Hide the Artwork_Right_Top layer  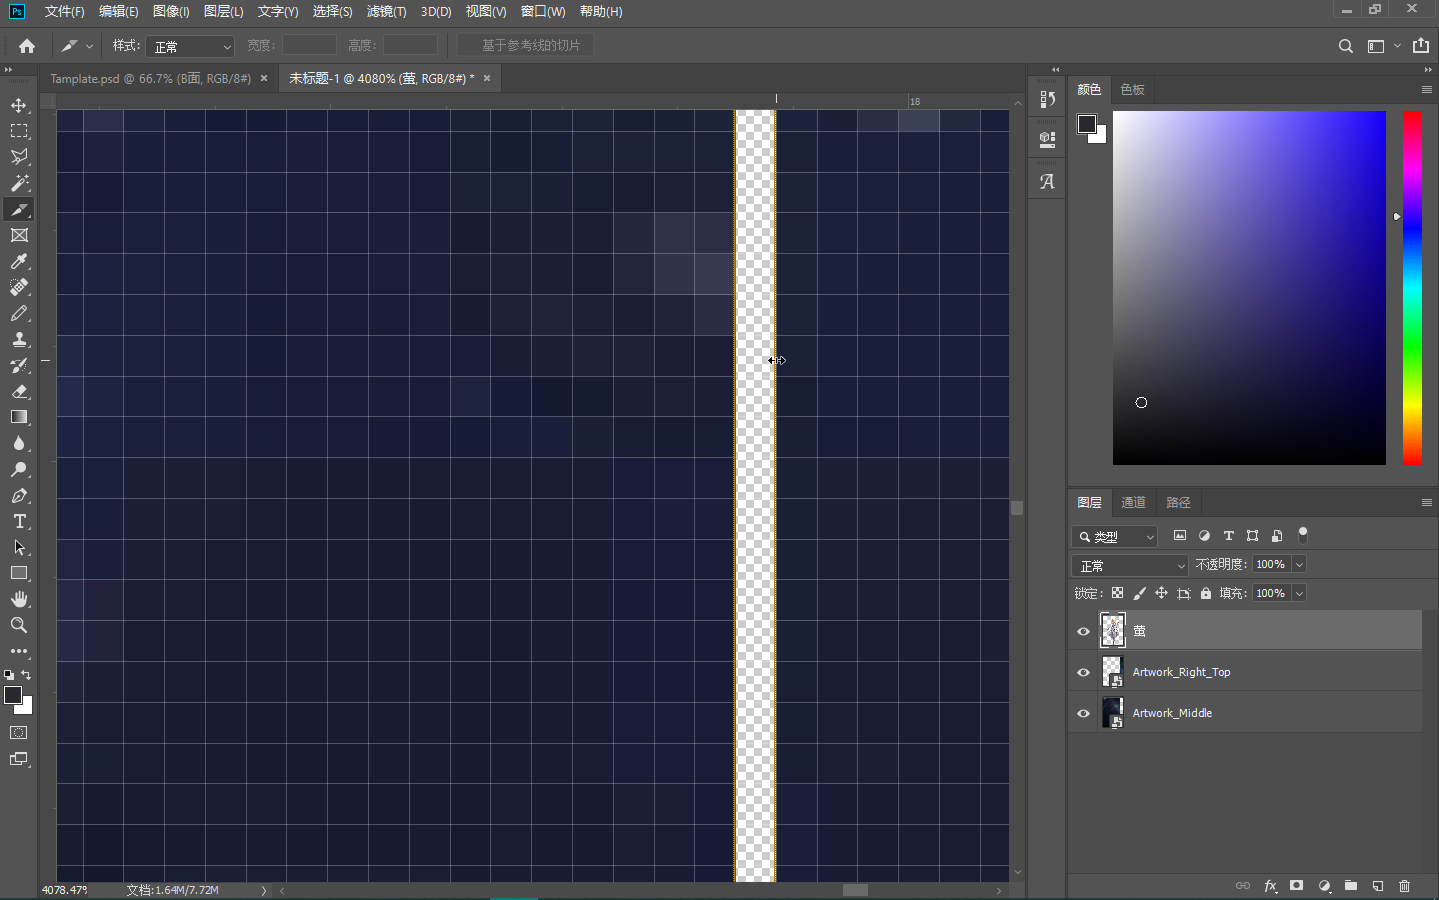[x=1083, y=672]
